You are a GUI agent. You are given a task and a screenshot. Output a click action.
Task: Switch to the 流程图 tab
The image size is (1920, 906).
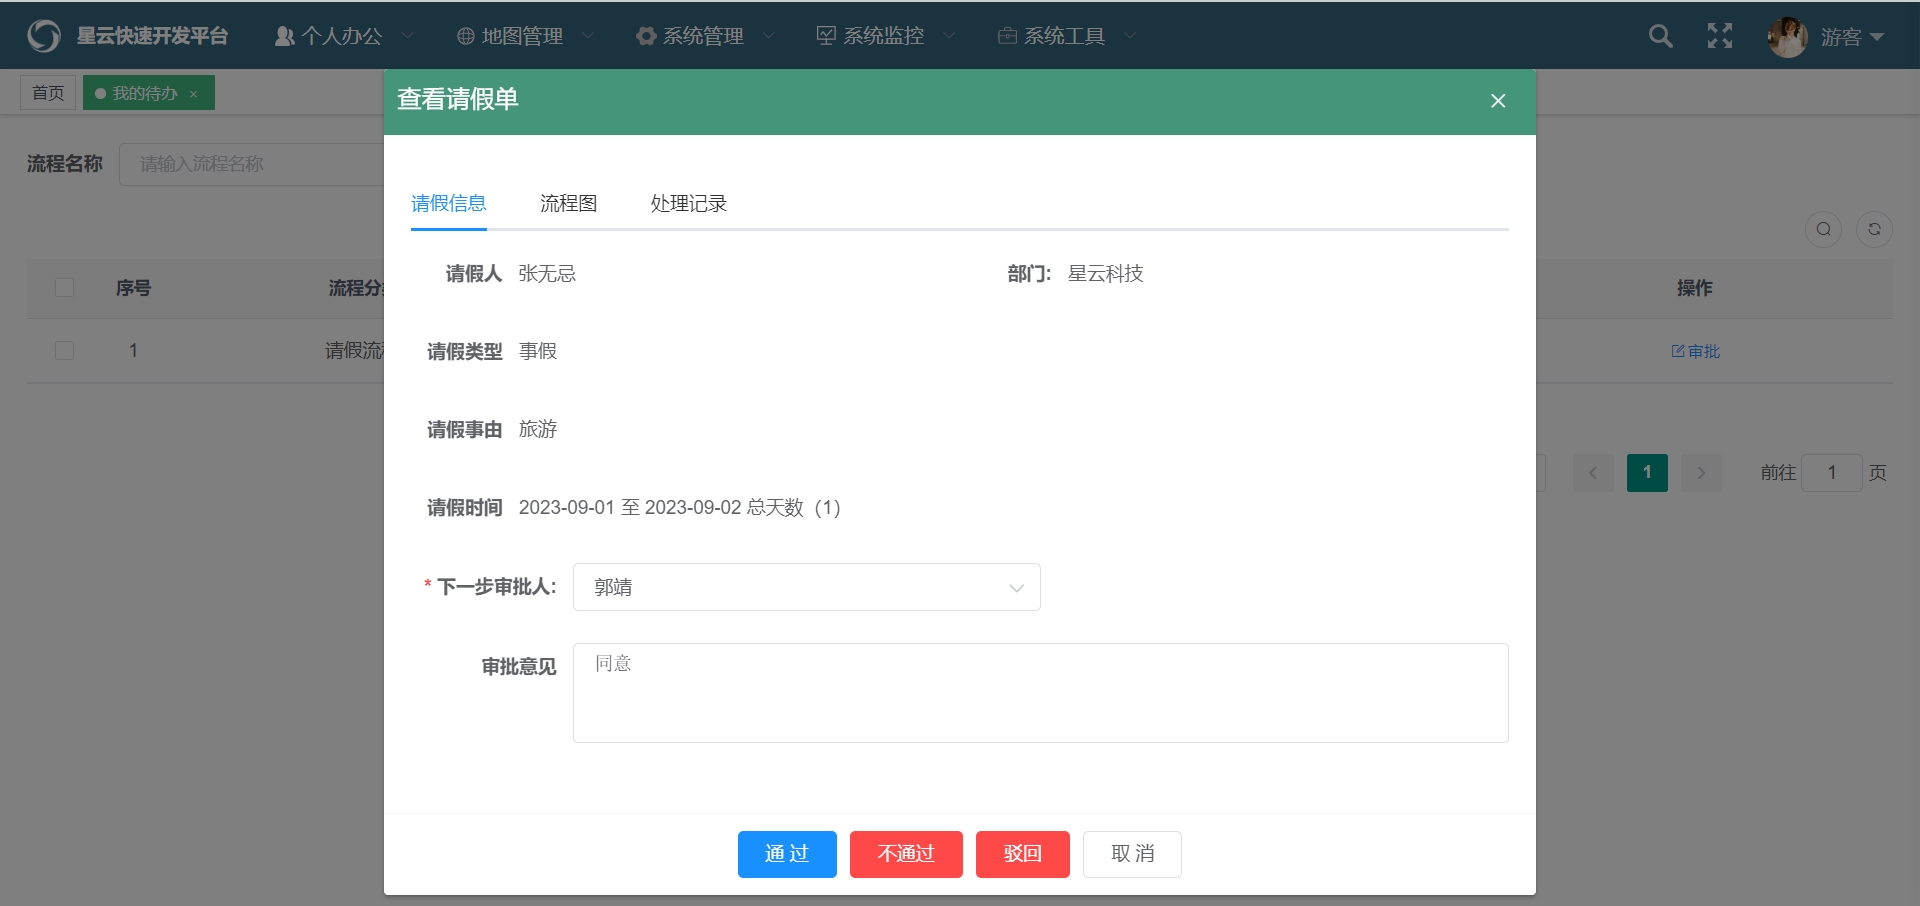click(x=568, y=204)
